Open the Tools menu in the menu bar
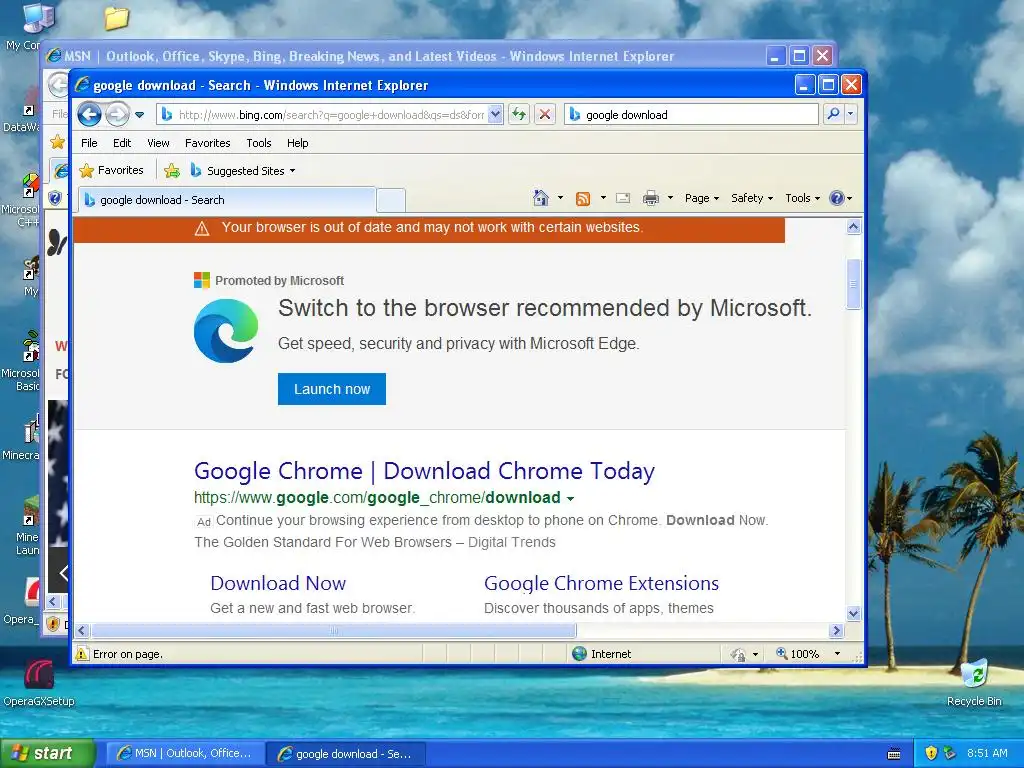This screenshot has height=768, width=1024. coord(259,143)
